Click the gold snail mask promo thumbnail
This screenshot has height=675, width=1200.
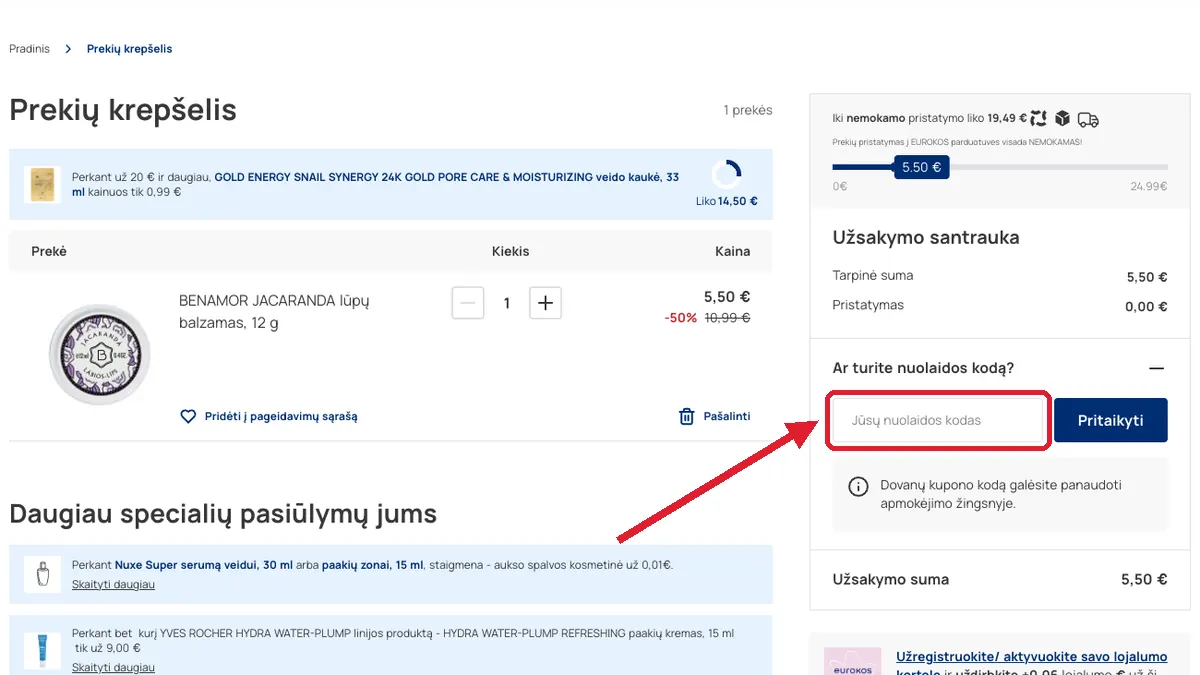click(x=42, y=185)
